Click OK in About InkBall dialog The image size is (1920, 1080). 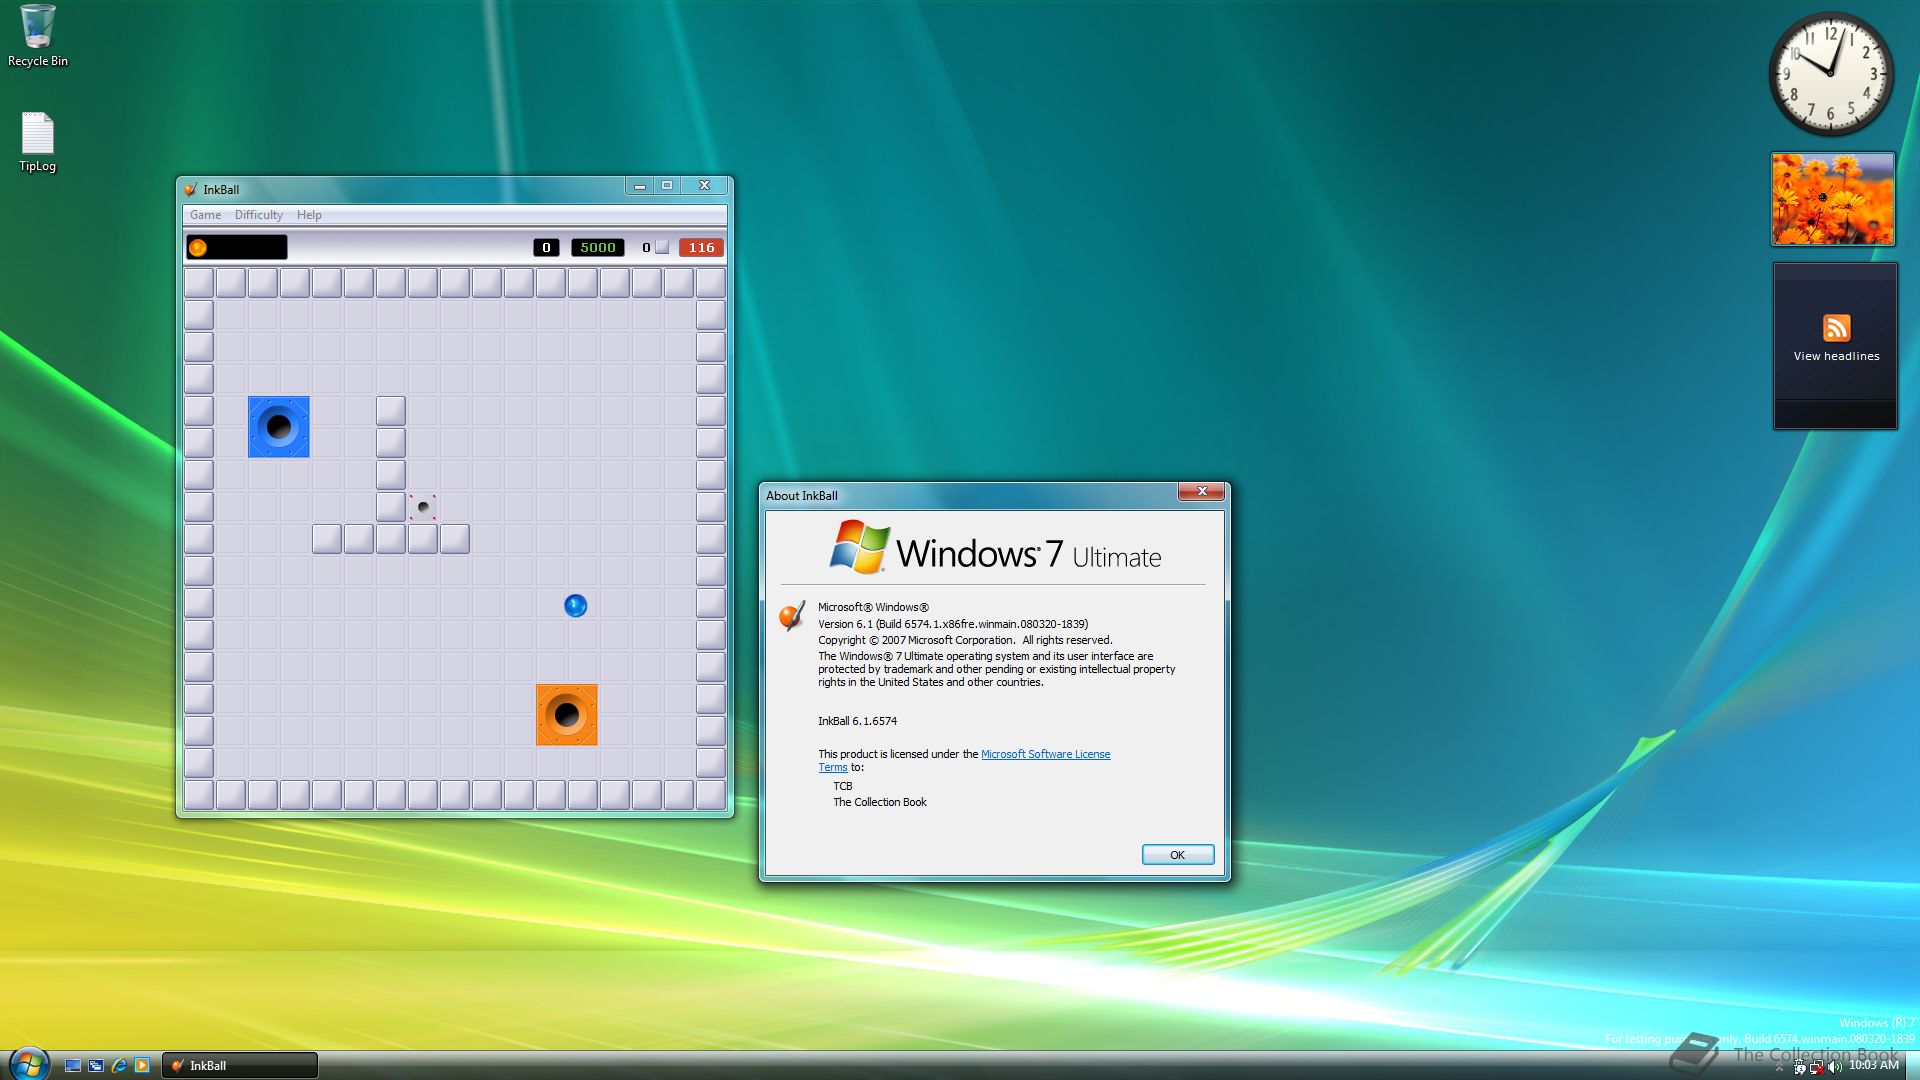point(1178,855)
